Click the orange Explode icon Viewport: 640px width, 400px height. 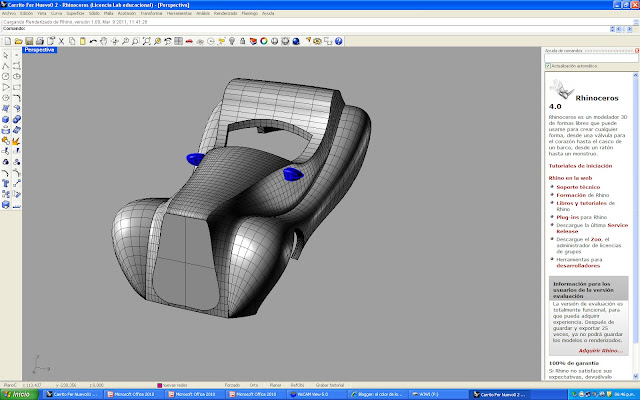pos(16,141)
